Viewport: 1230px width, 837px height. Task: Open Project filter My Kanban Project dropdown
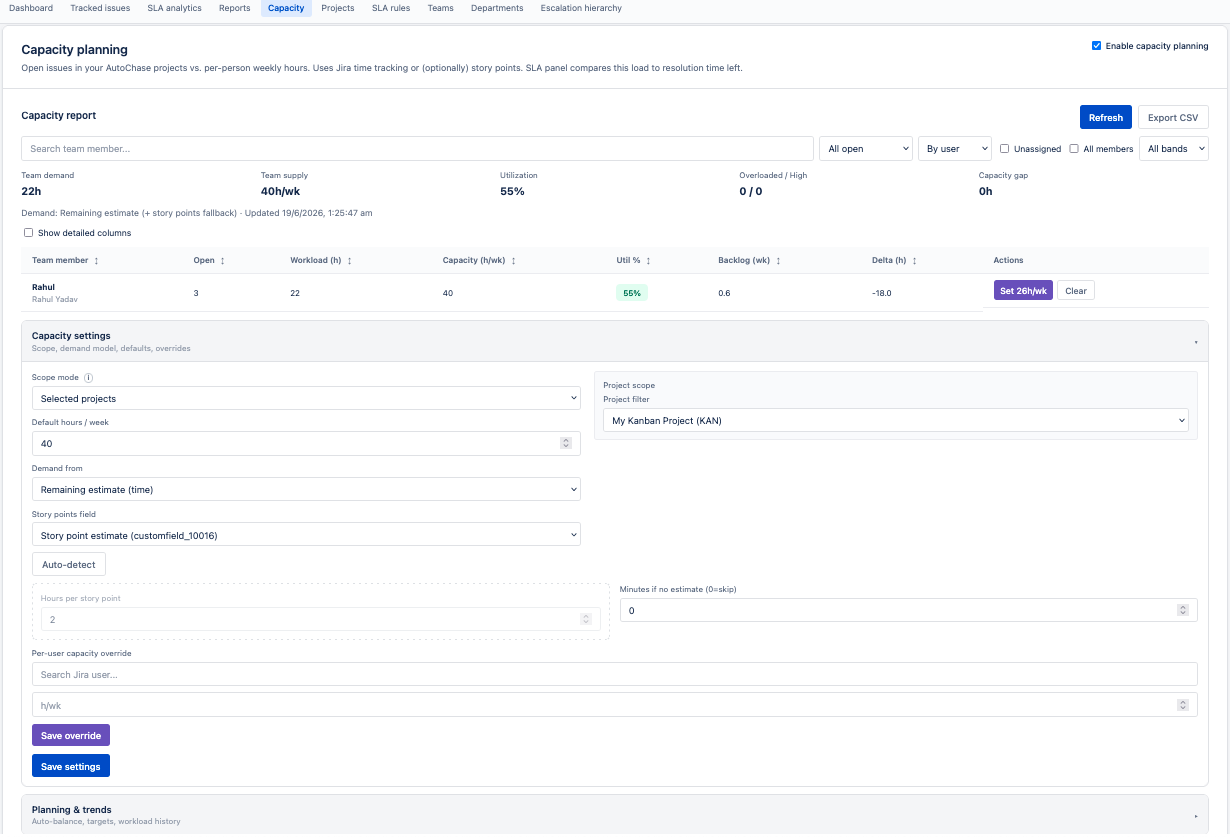pos(896,421)
